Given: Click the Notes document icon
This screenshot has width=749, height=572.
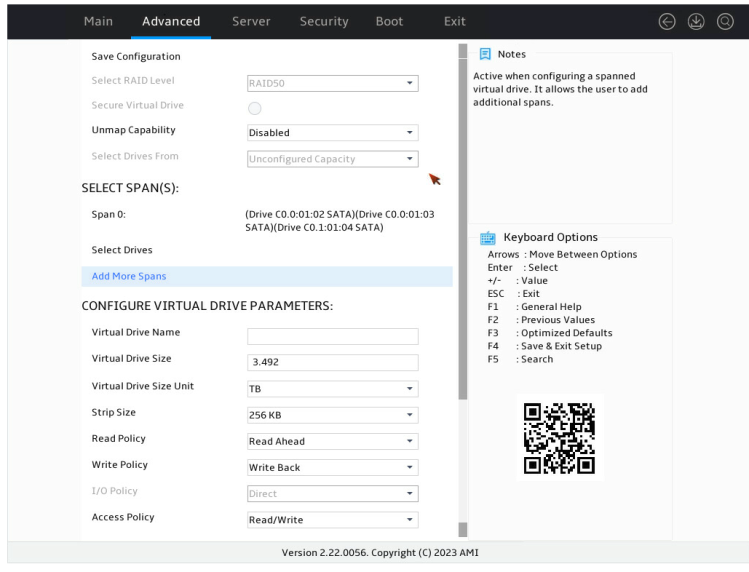Looking at the screenshot, I should coord(485,54).
